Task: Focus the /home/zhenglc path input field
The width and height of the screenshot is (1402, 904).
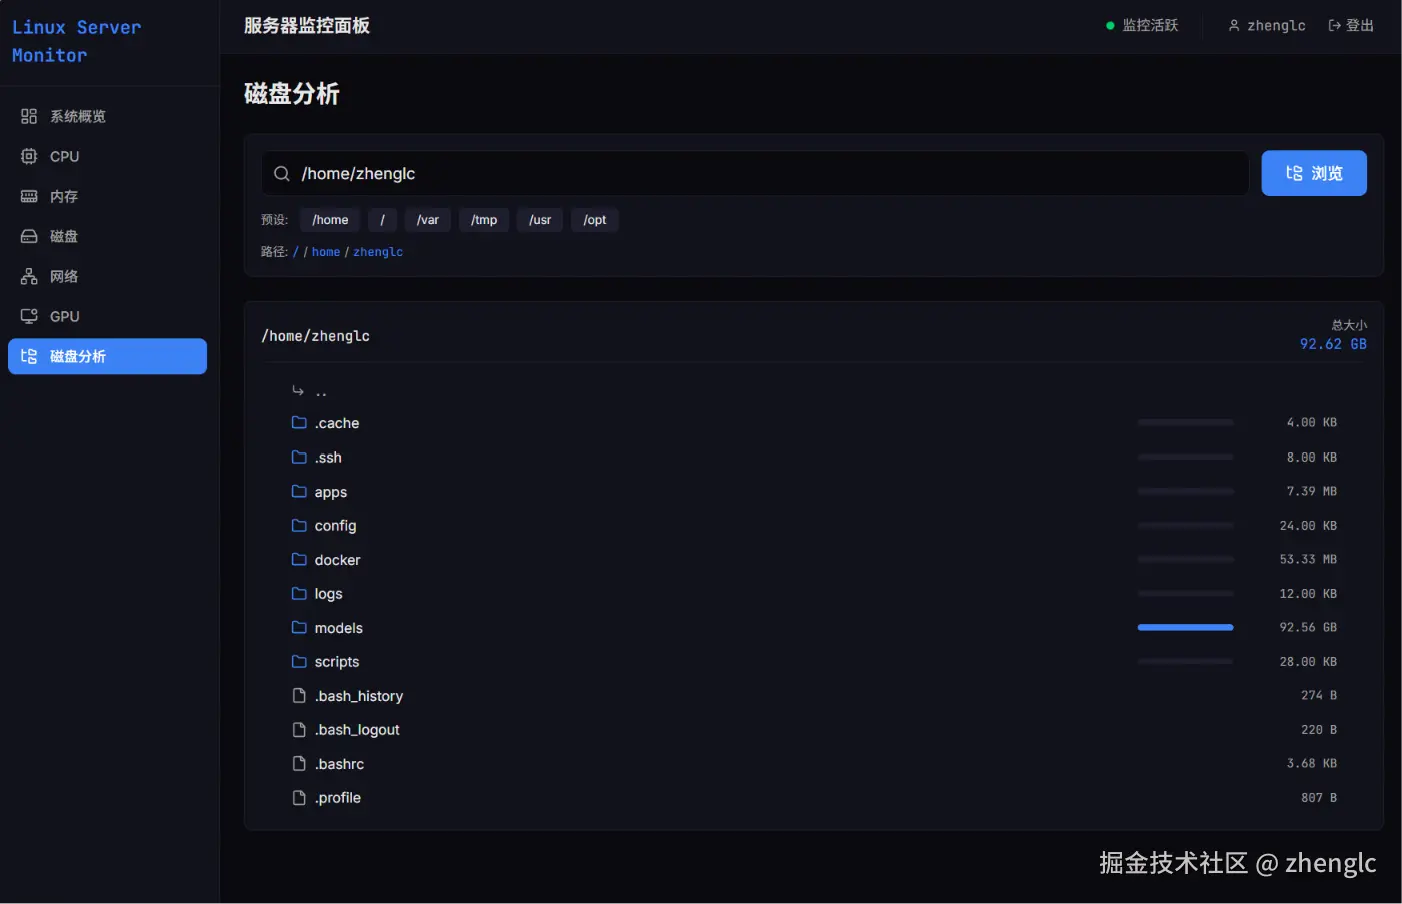Action: 755,174
